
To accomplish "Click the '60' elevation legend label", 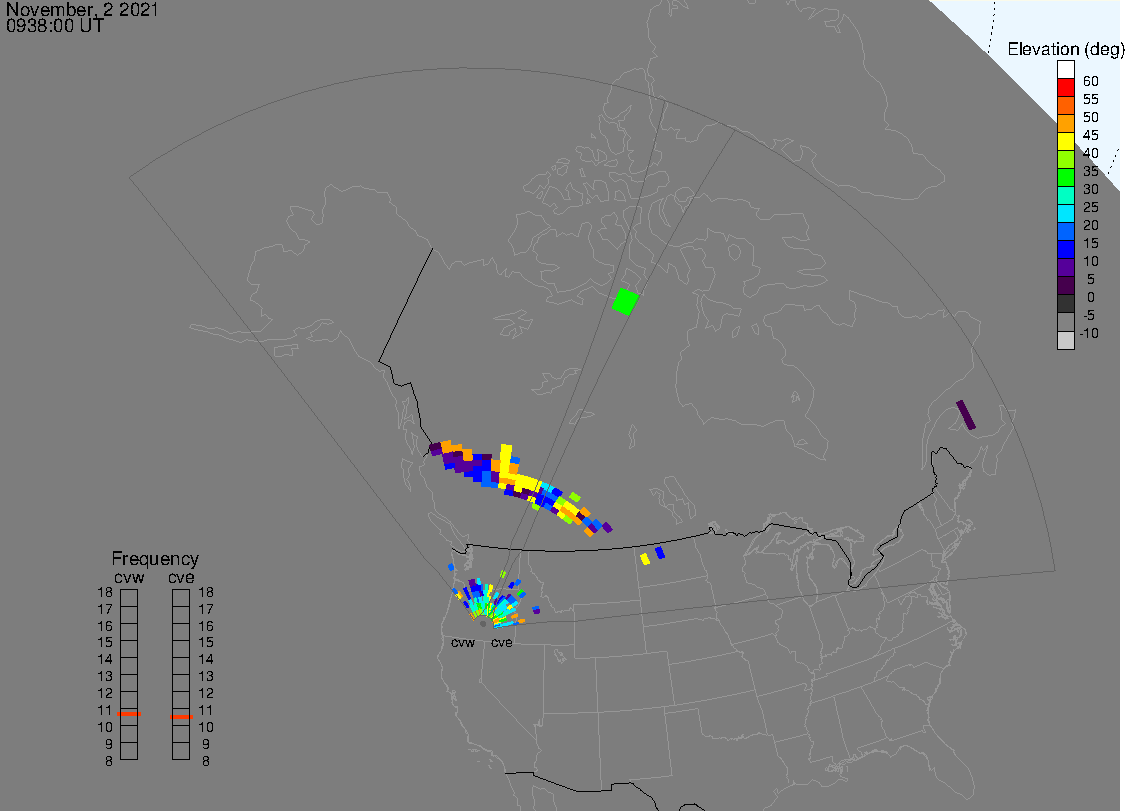I will pyautogui.click(x=1091, y=81).
